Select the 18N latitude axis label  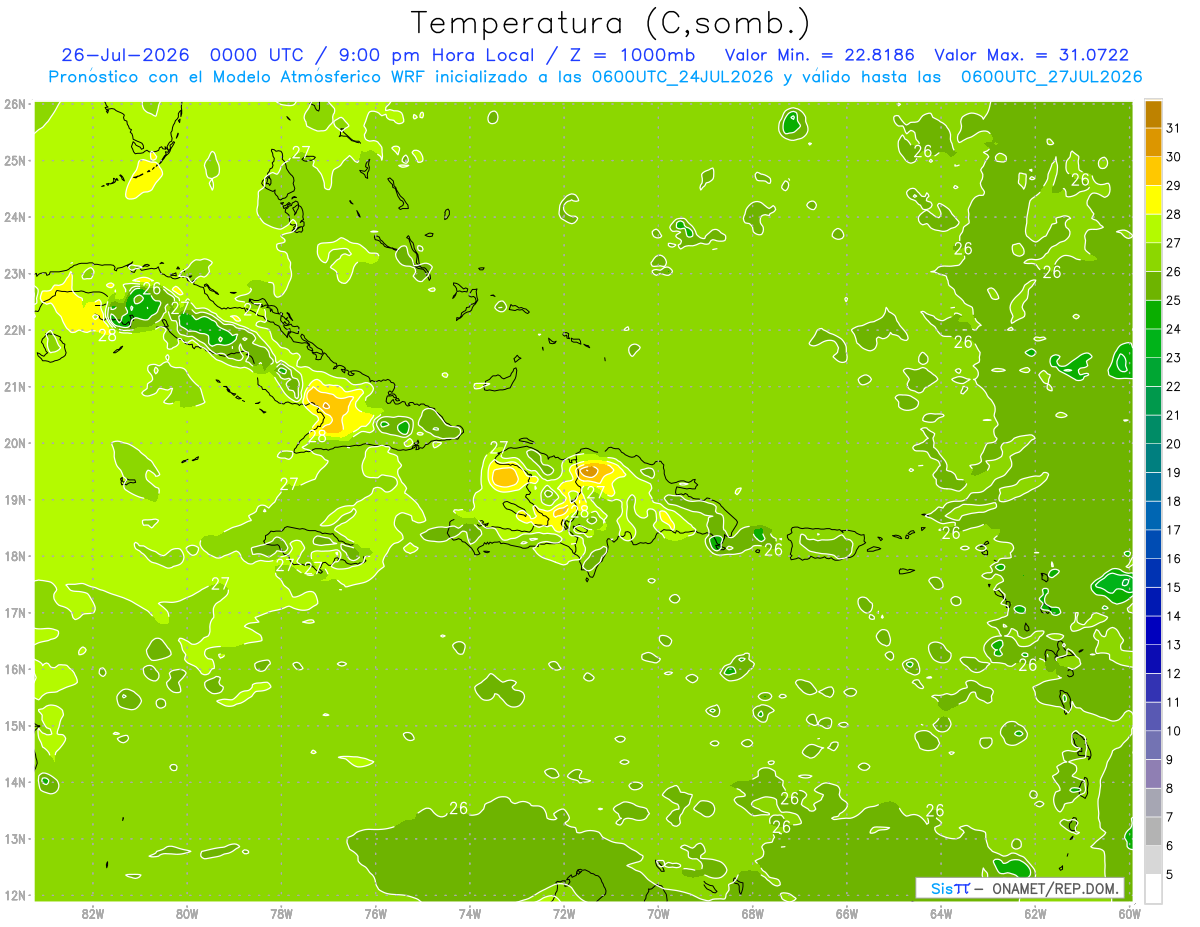point(15,556)
